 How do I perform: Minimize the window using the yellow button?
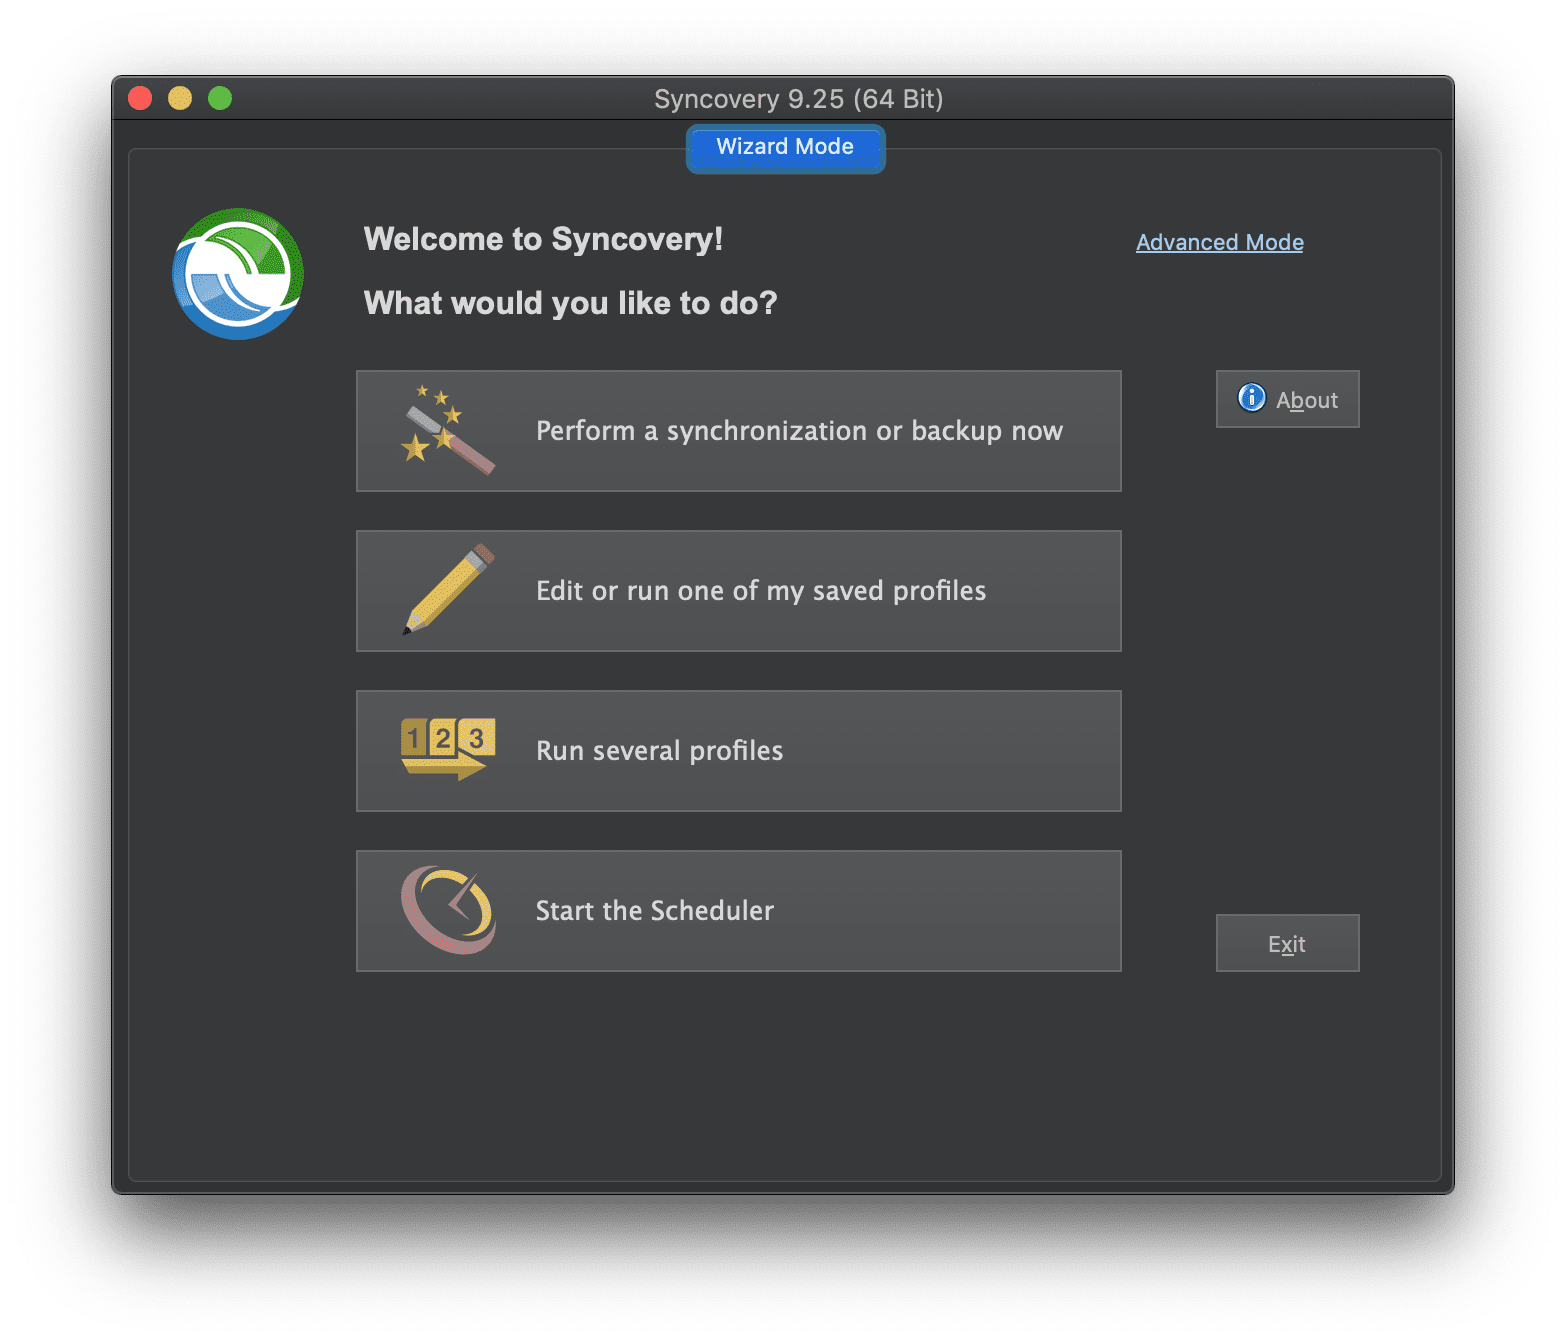pos(180,98)
